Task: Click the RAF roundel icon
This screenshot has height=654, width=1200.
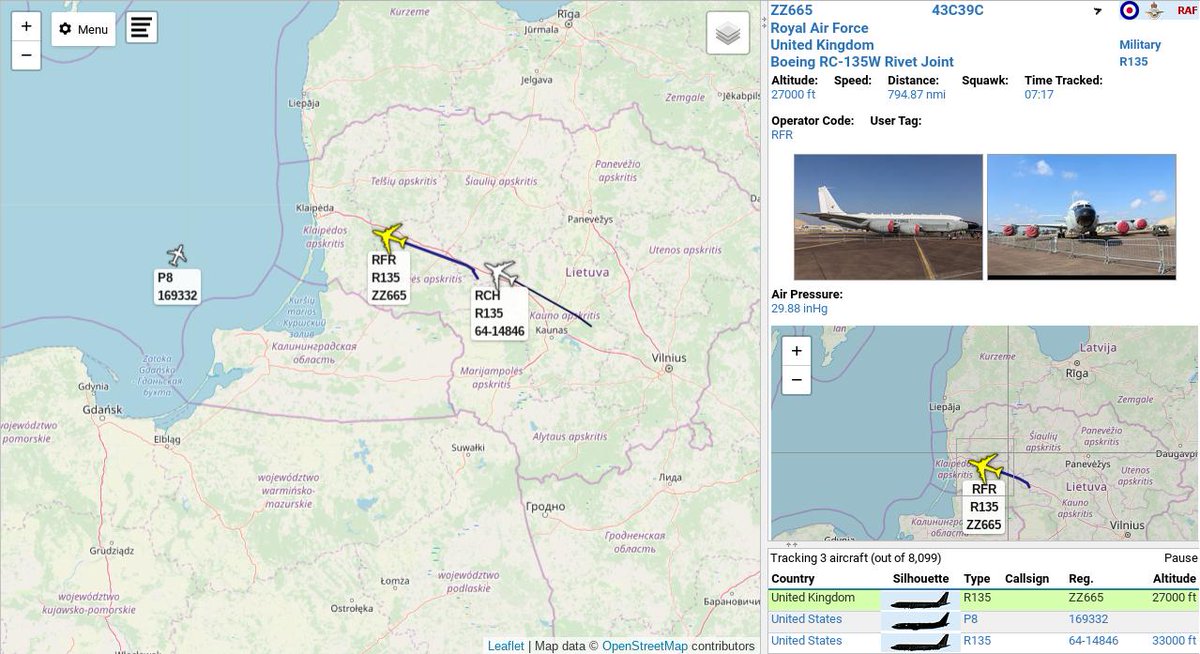Action: click(1129, 11)
